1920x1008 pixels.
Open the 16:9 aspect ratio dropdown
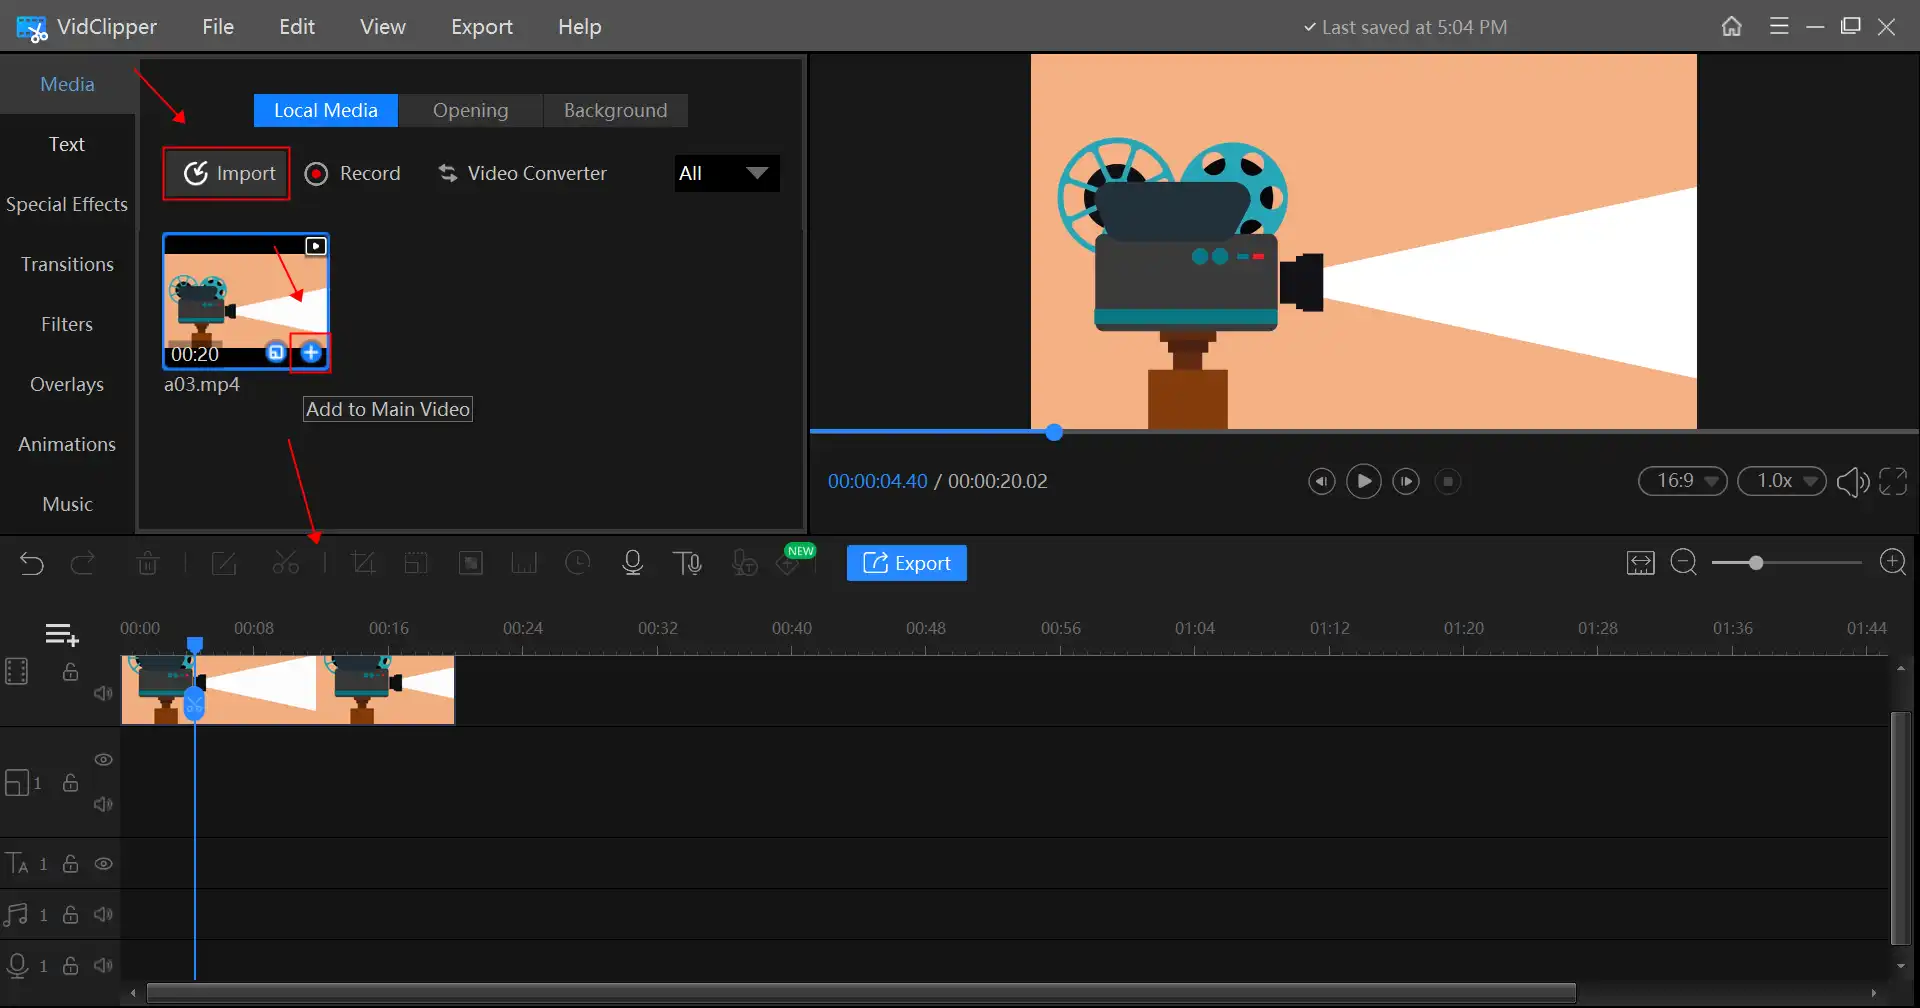coord(1683,481)
